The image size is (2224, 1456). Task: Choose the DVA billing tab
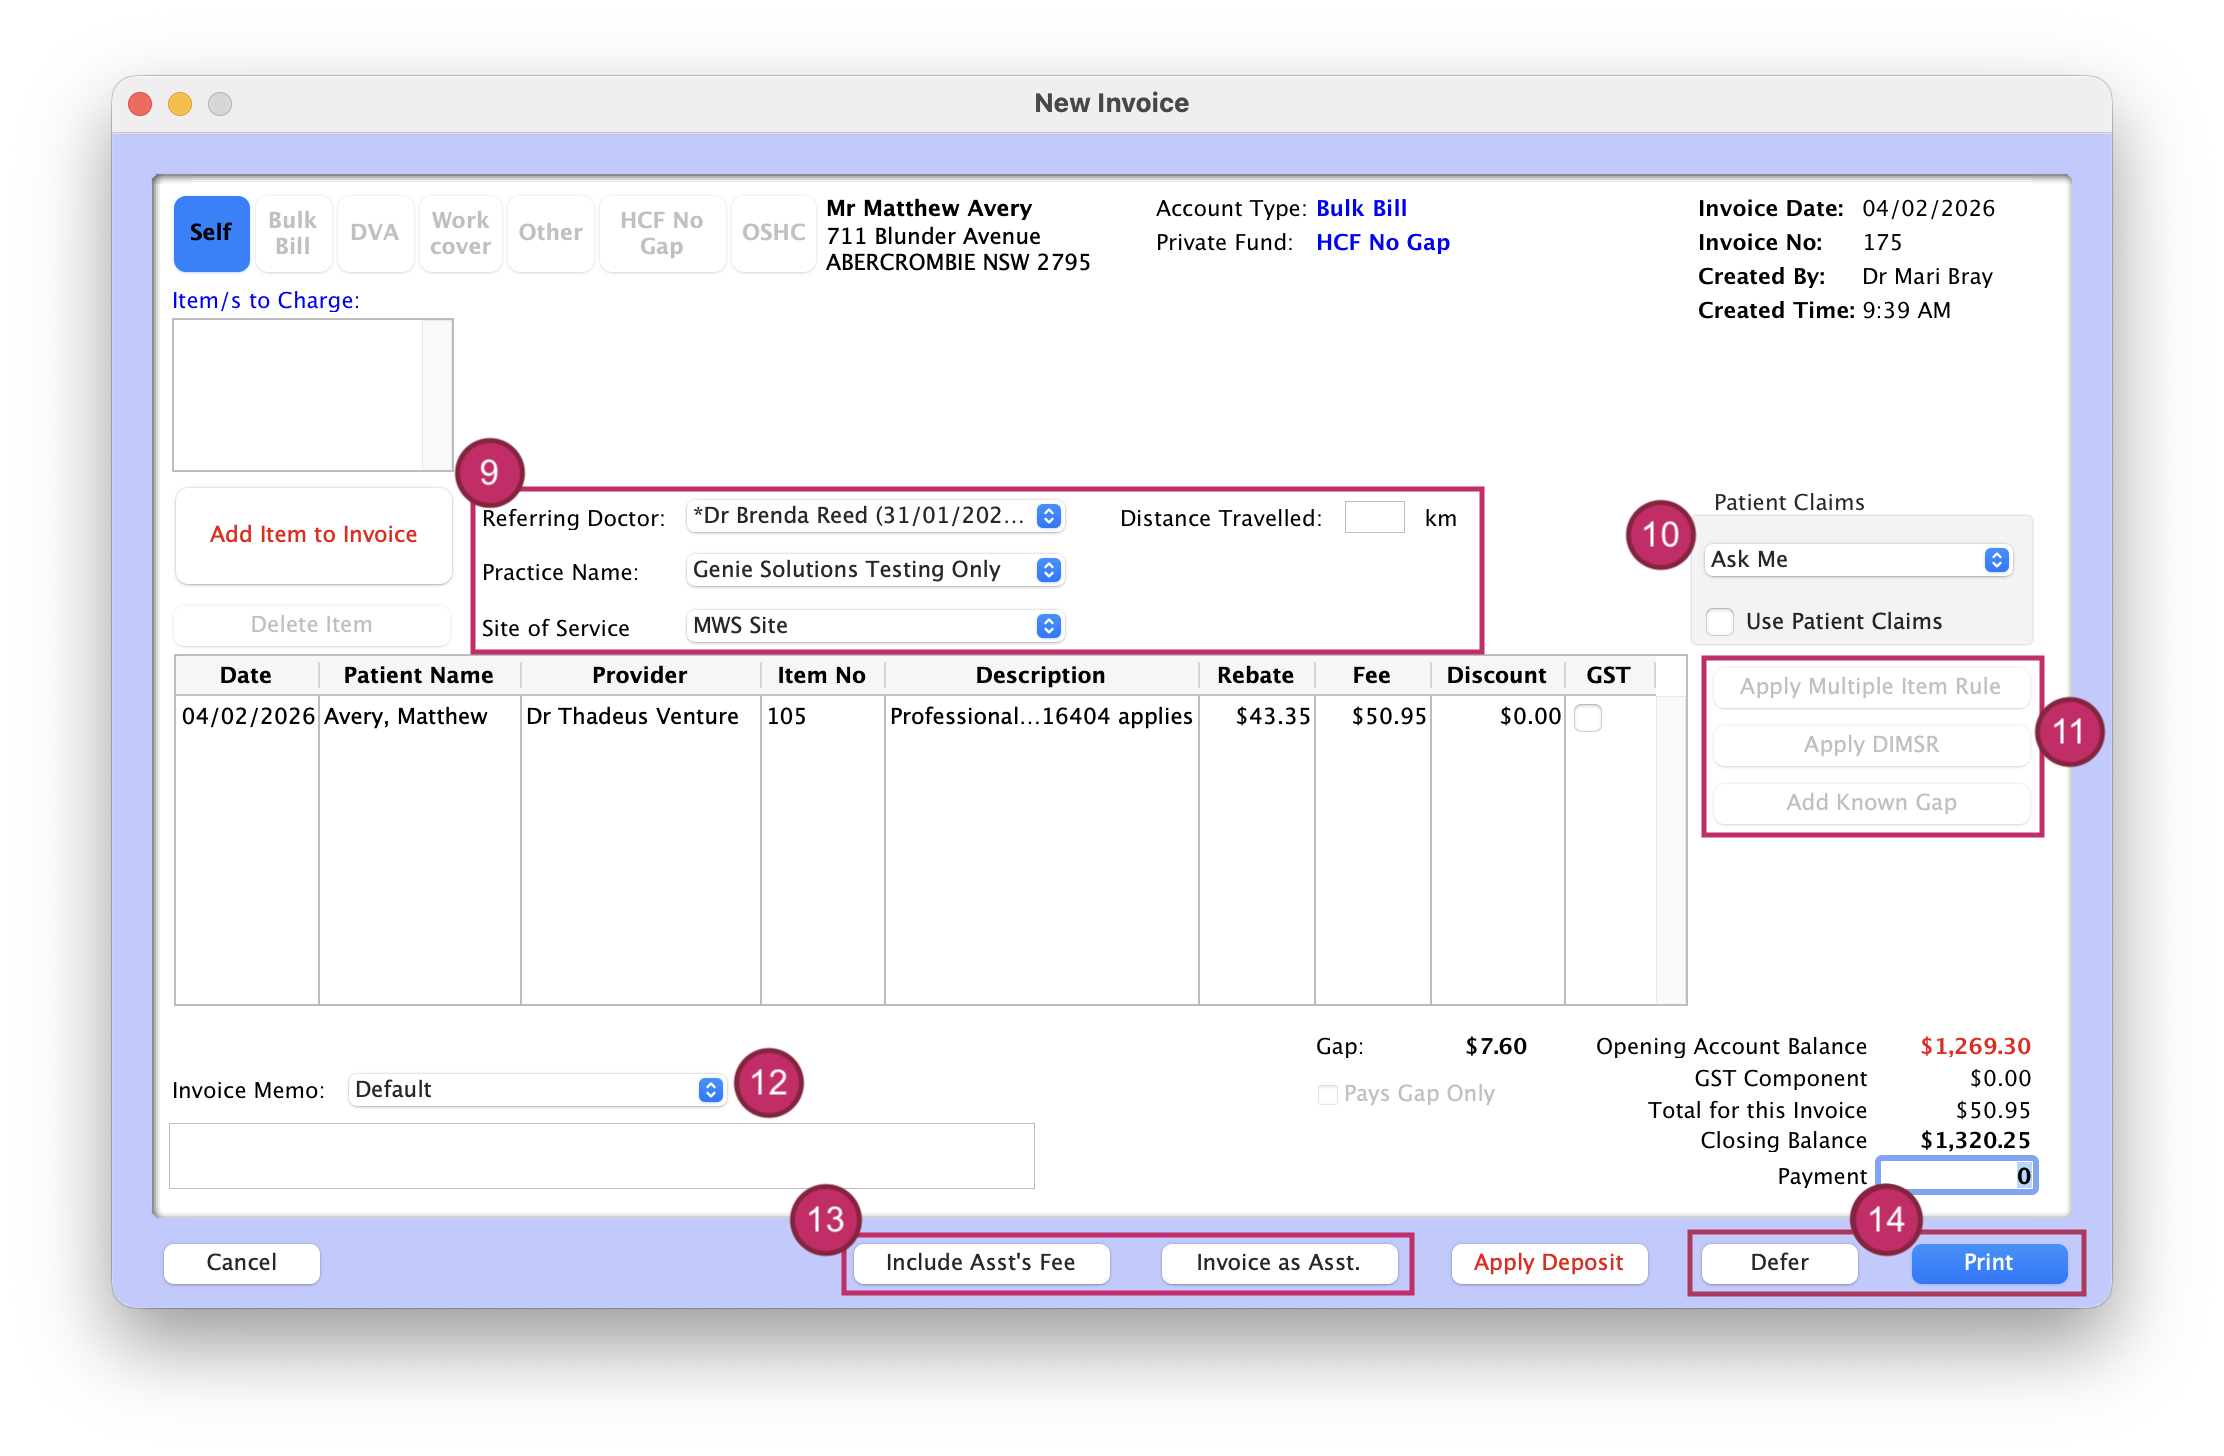(374, 233)
